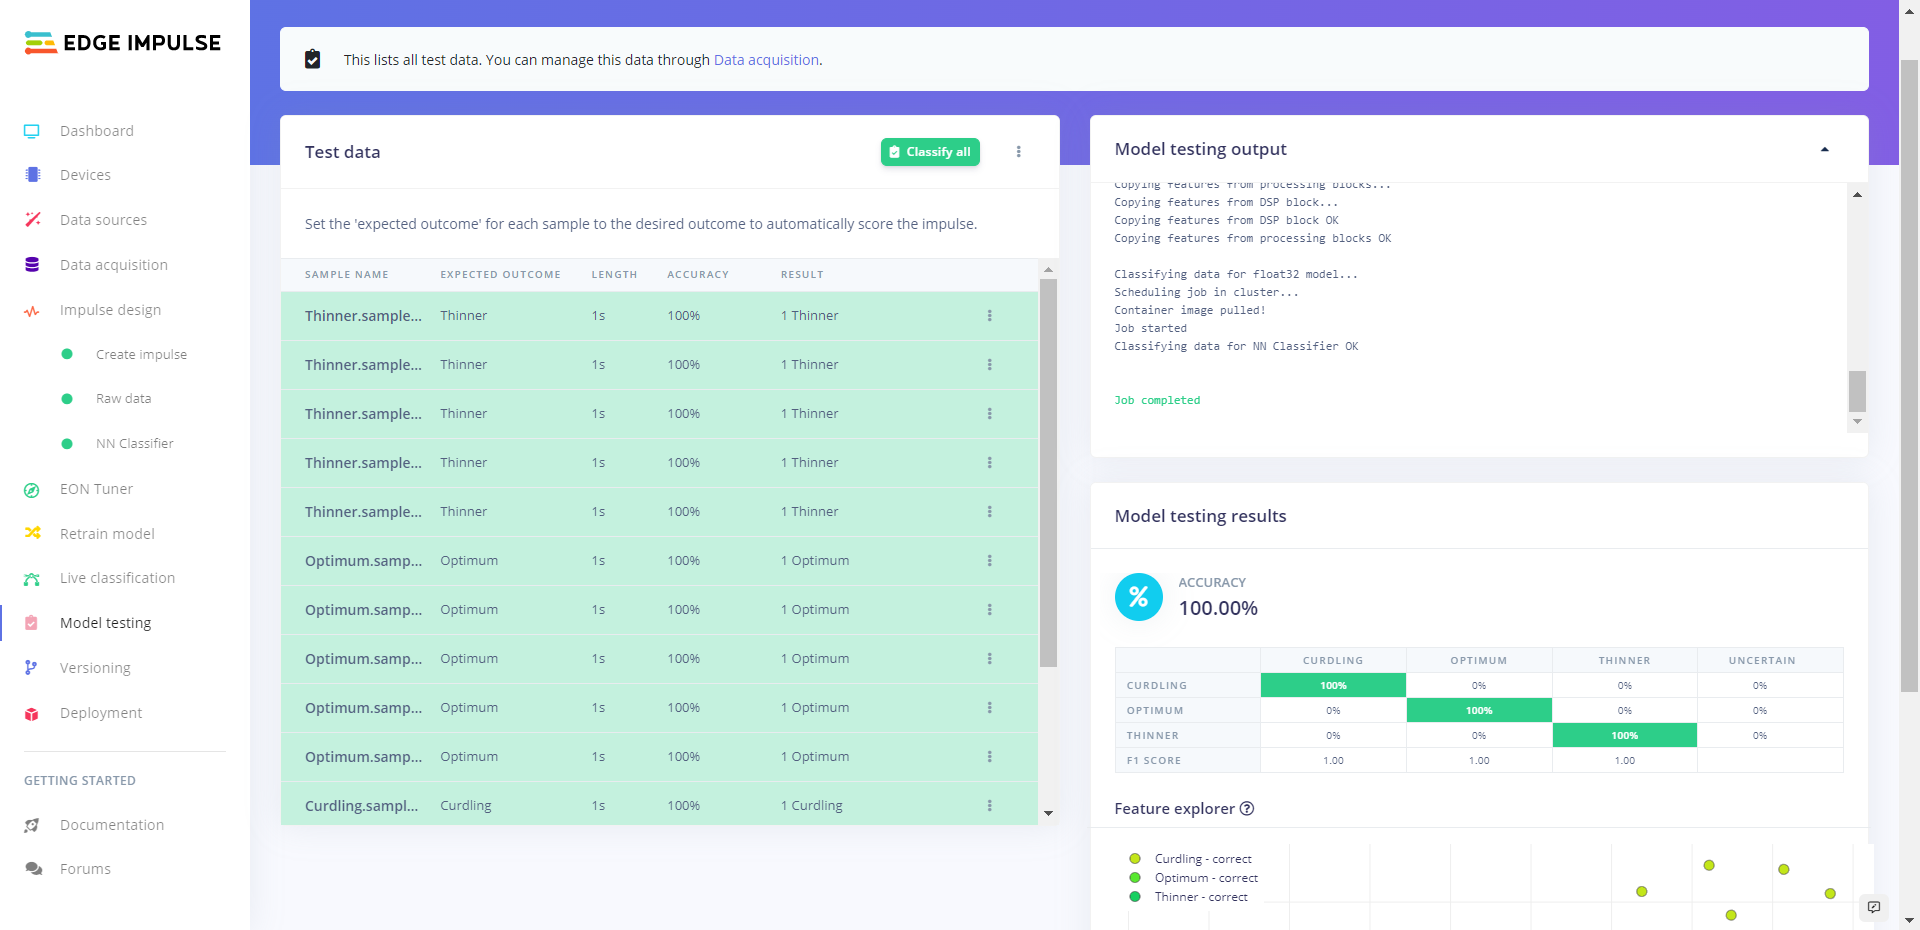Click the Versioning branch icon
Viewport: 1920px width, 930px height.
[32, 668]
